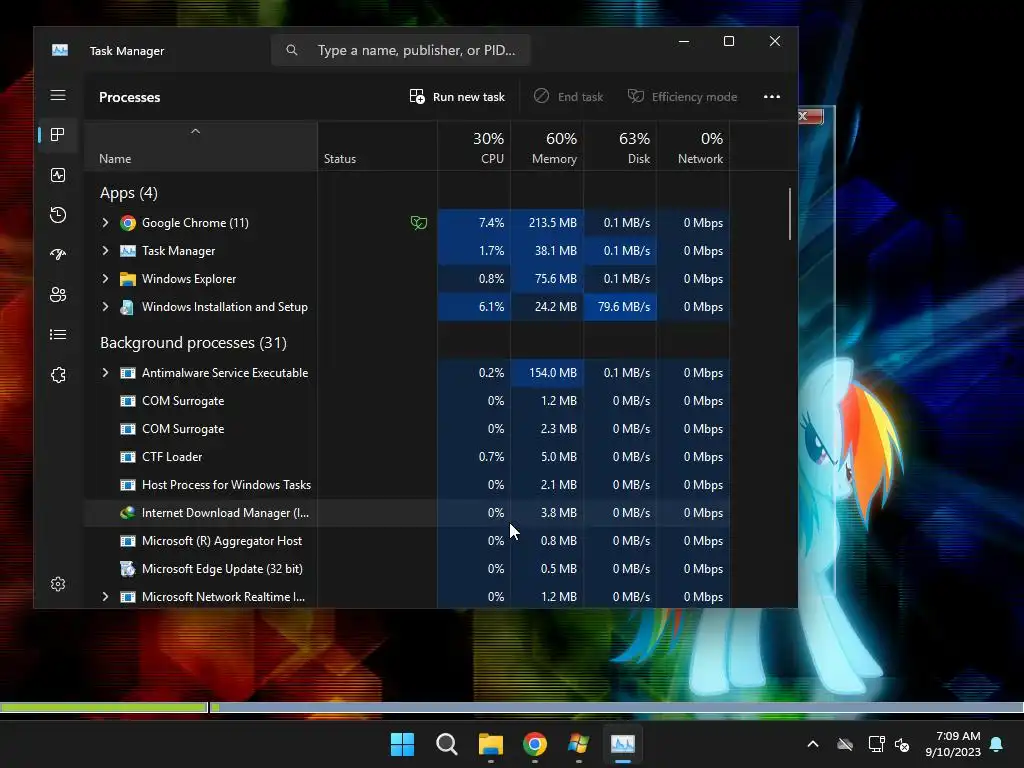Click the Antimalware Service Executable process icon
The image size is (1024, 768).
point(128,373)
